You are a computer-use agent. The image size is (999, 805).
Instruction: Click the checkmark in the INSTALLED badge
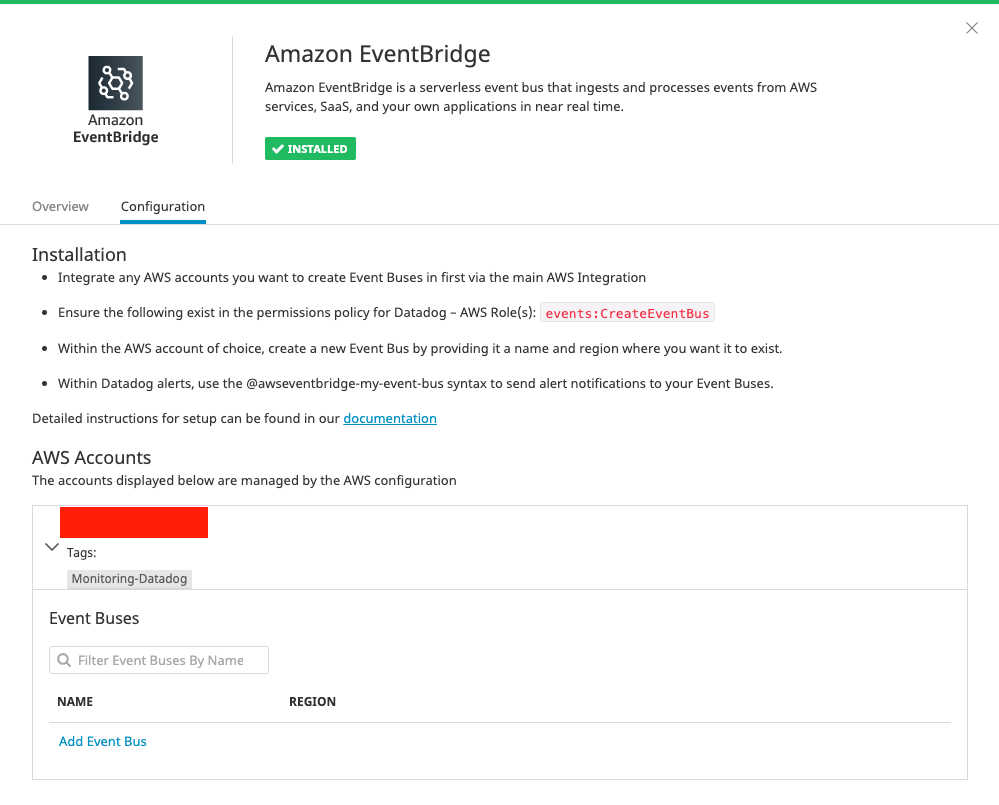278,148
